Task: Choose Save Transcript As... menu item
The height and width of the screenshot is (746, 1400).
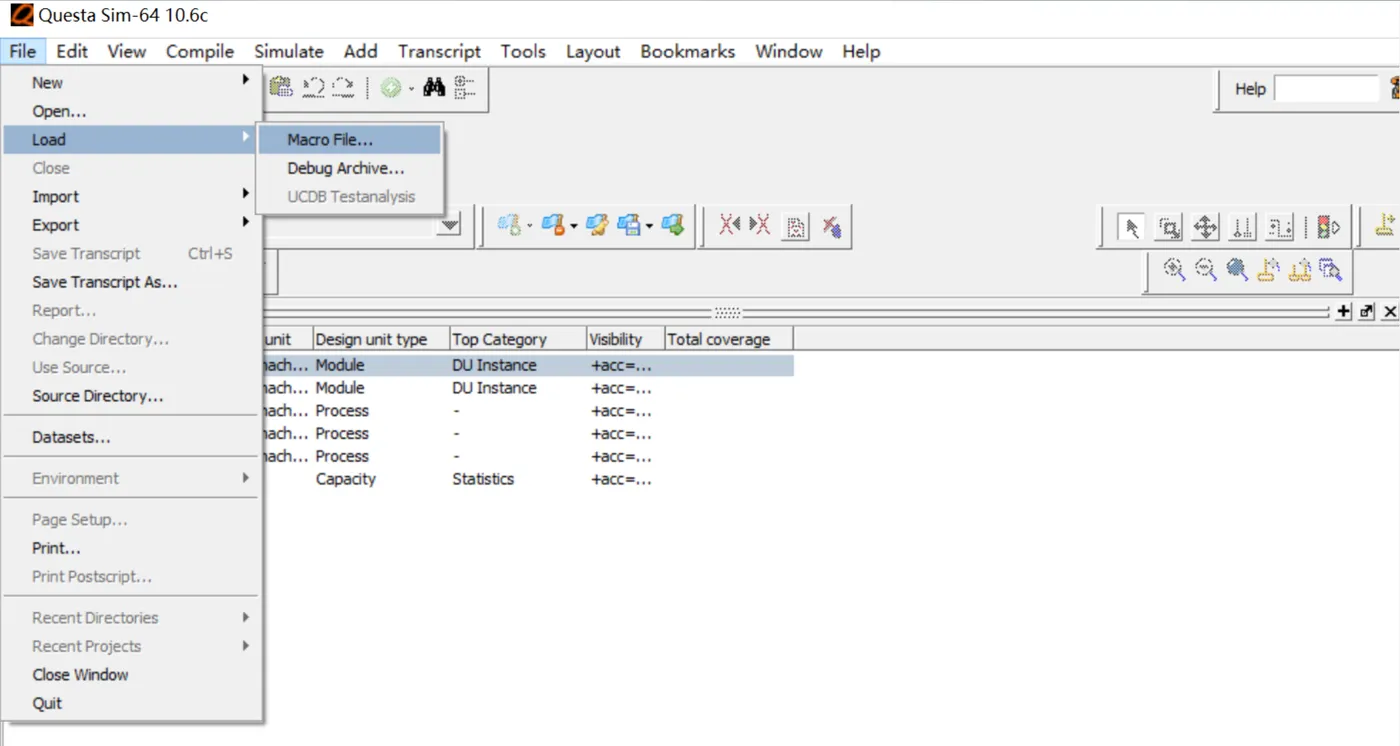Action: point(132,282)
